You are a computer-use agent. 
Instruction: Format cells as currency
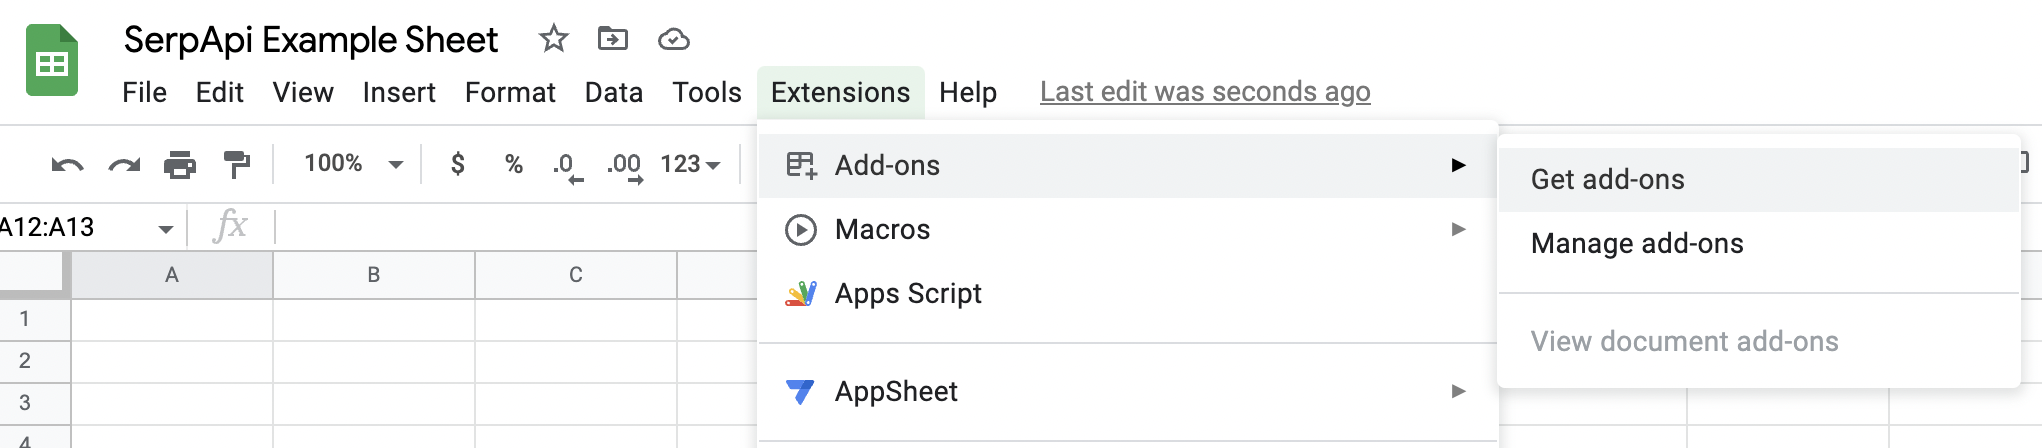click(458, 164)
